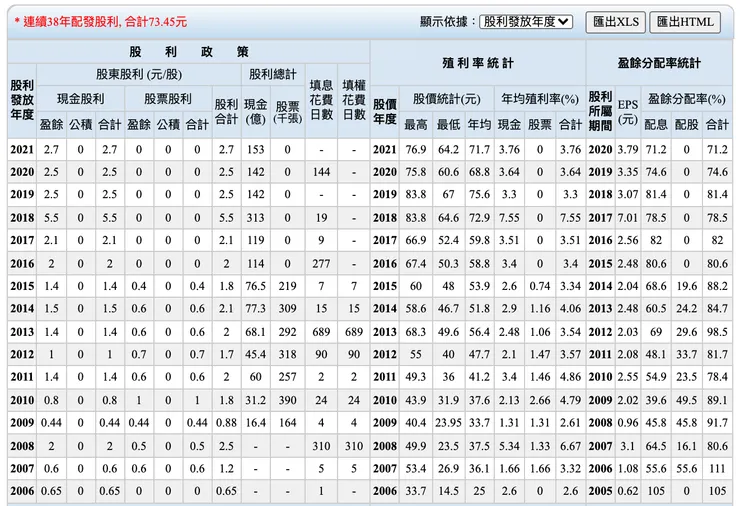Image resolution: width=740 pixels, height=506 pixels.
Task: Click the 2014 cash total value 77.3
Action: coord(255,309)
